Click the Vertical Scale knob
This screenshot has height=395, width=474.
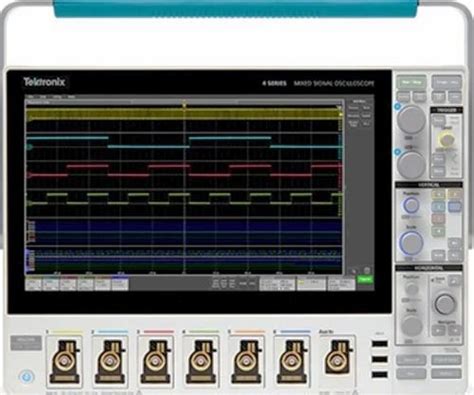[x=412, y=242]
